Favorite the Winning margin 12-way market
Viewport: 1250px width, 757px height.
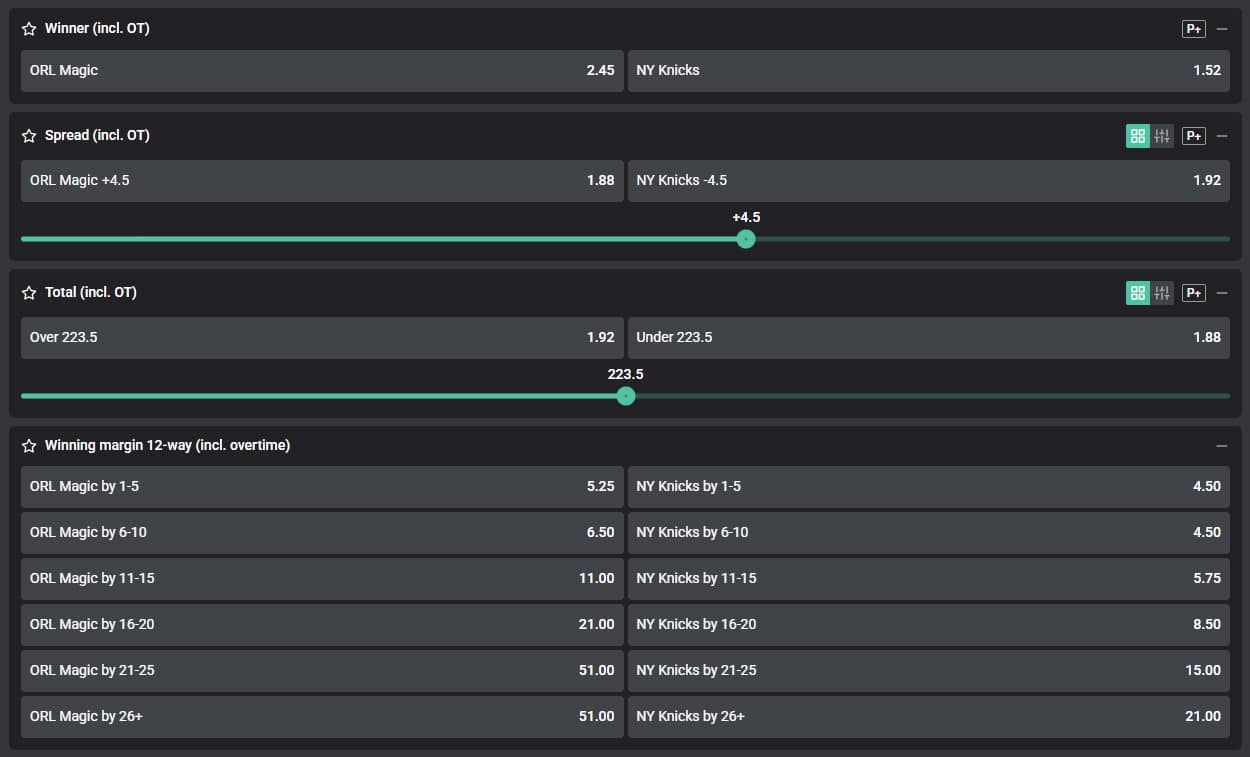click(29, 446)
